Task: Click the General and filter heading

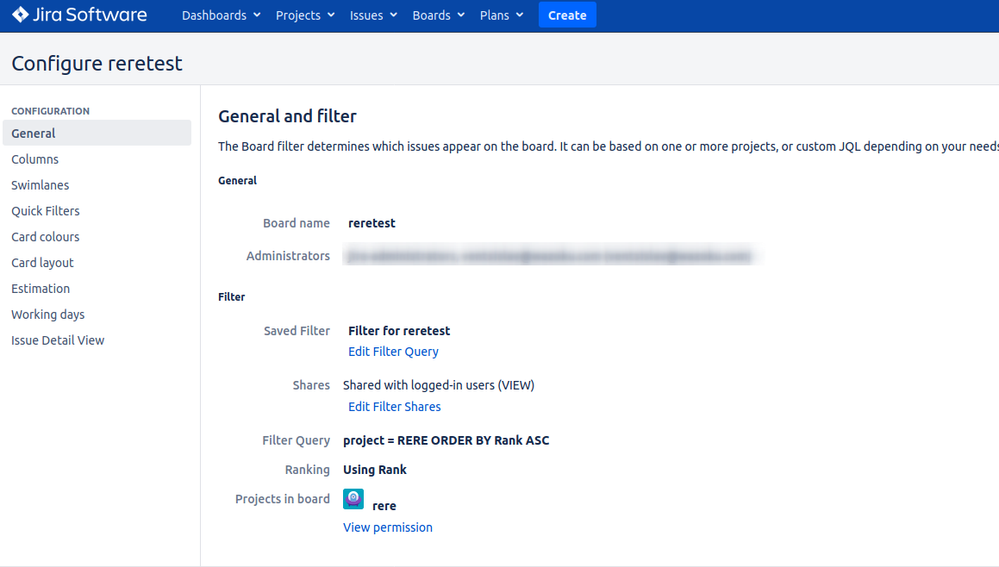Action: [287, 116]
